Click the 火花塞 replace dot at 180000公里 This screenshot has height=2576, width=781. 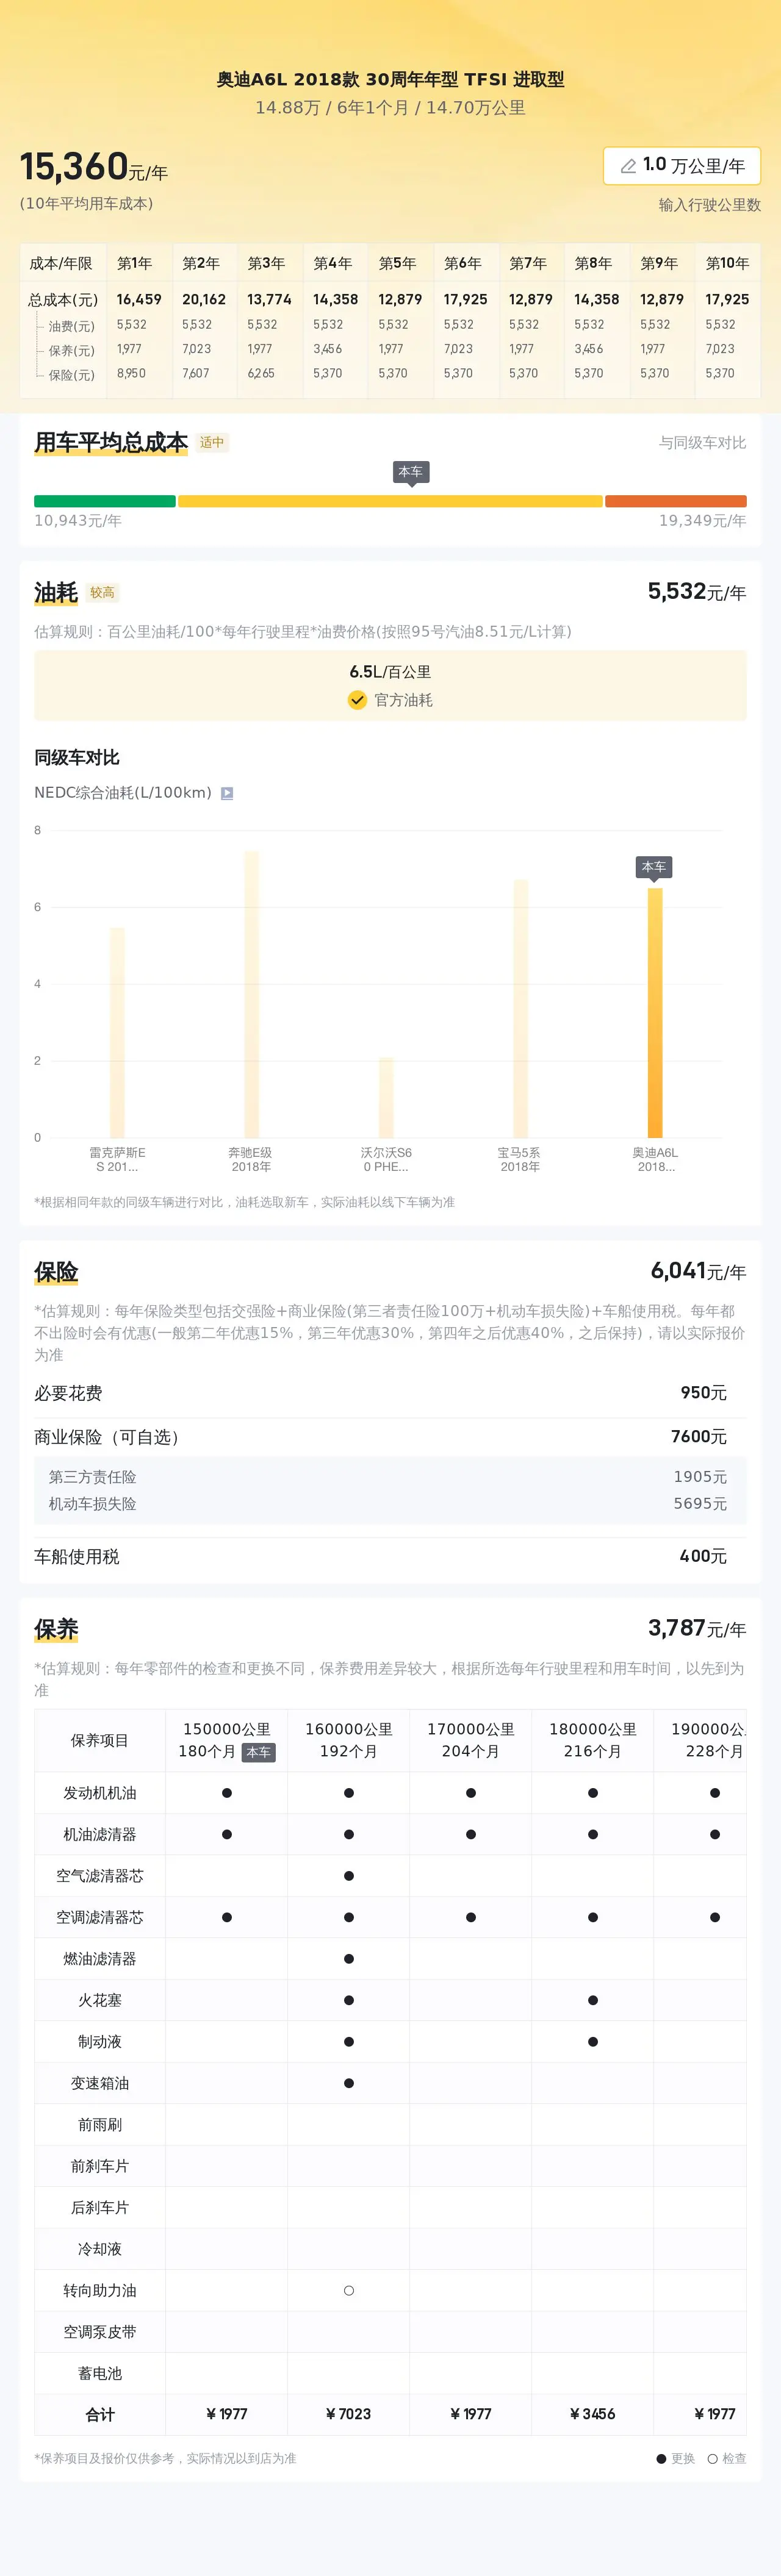[x=593, y=2000]
